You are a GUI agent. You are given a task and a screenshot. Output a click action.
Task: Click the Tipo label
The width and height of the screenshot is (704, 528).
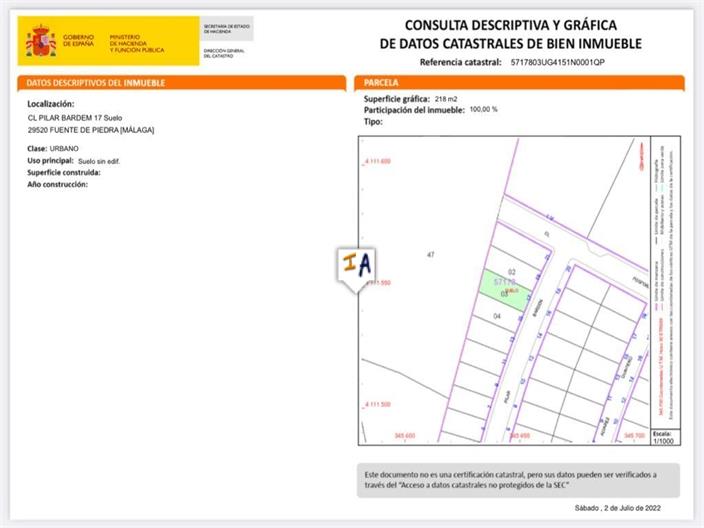(x=373, y=122)
